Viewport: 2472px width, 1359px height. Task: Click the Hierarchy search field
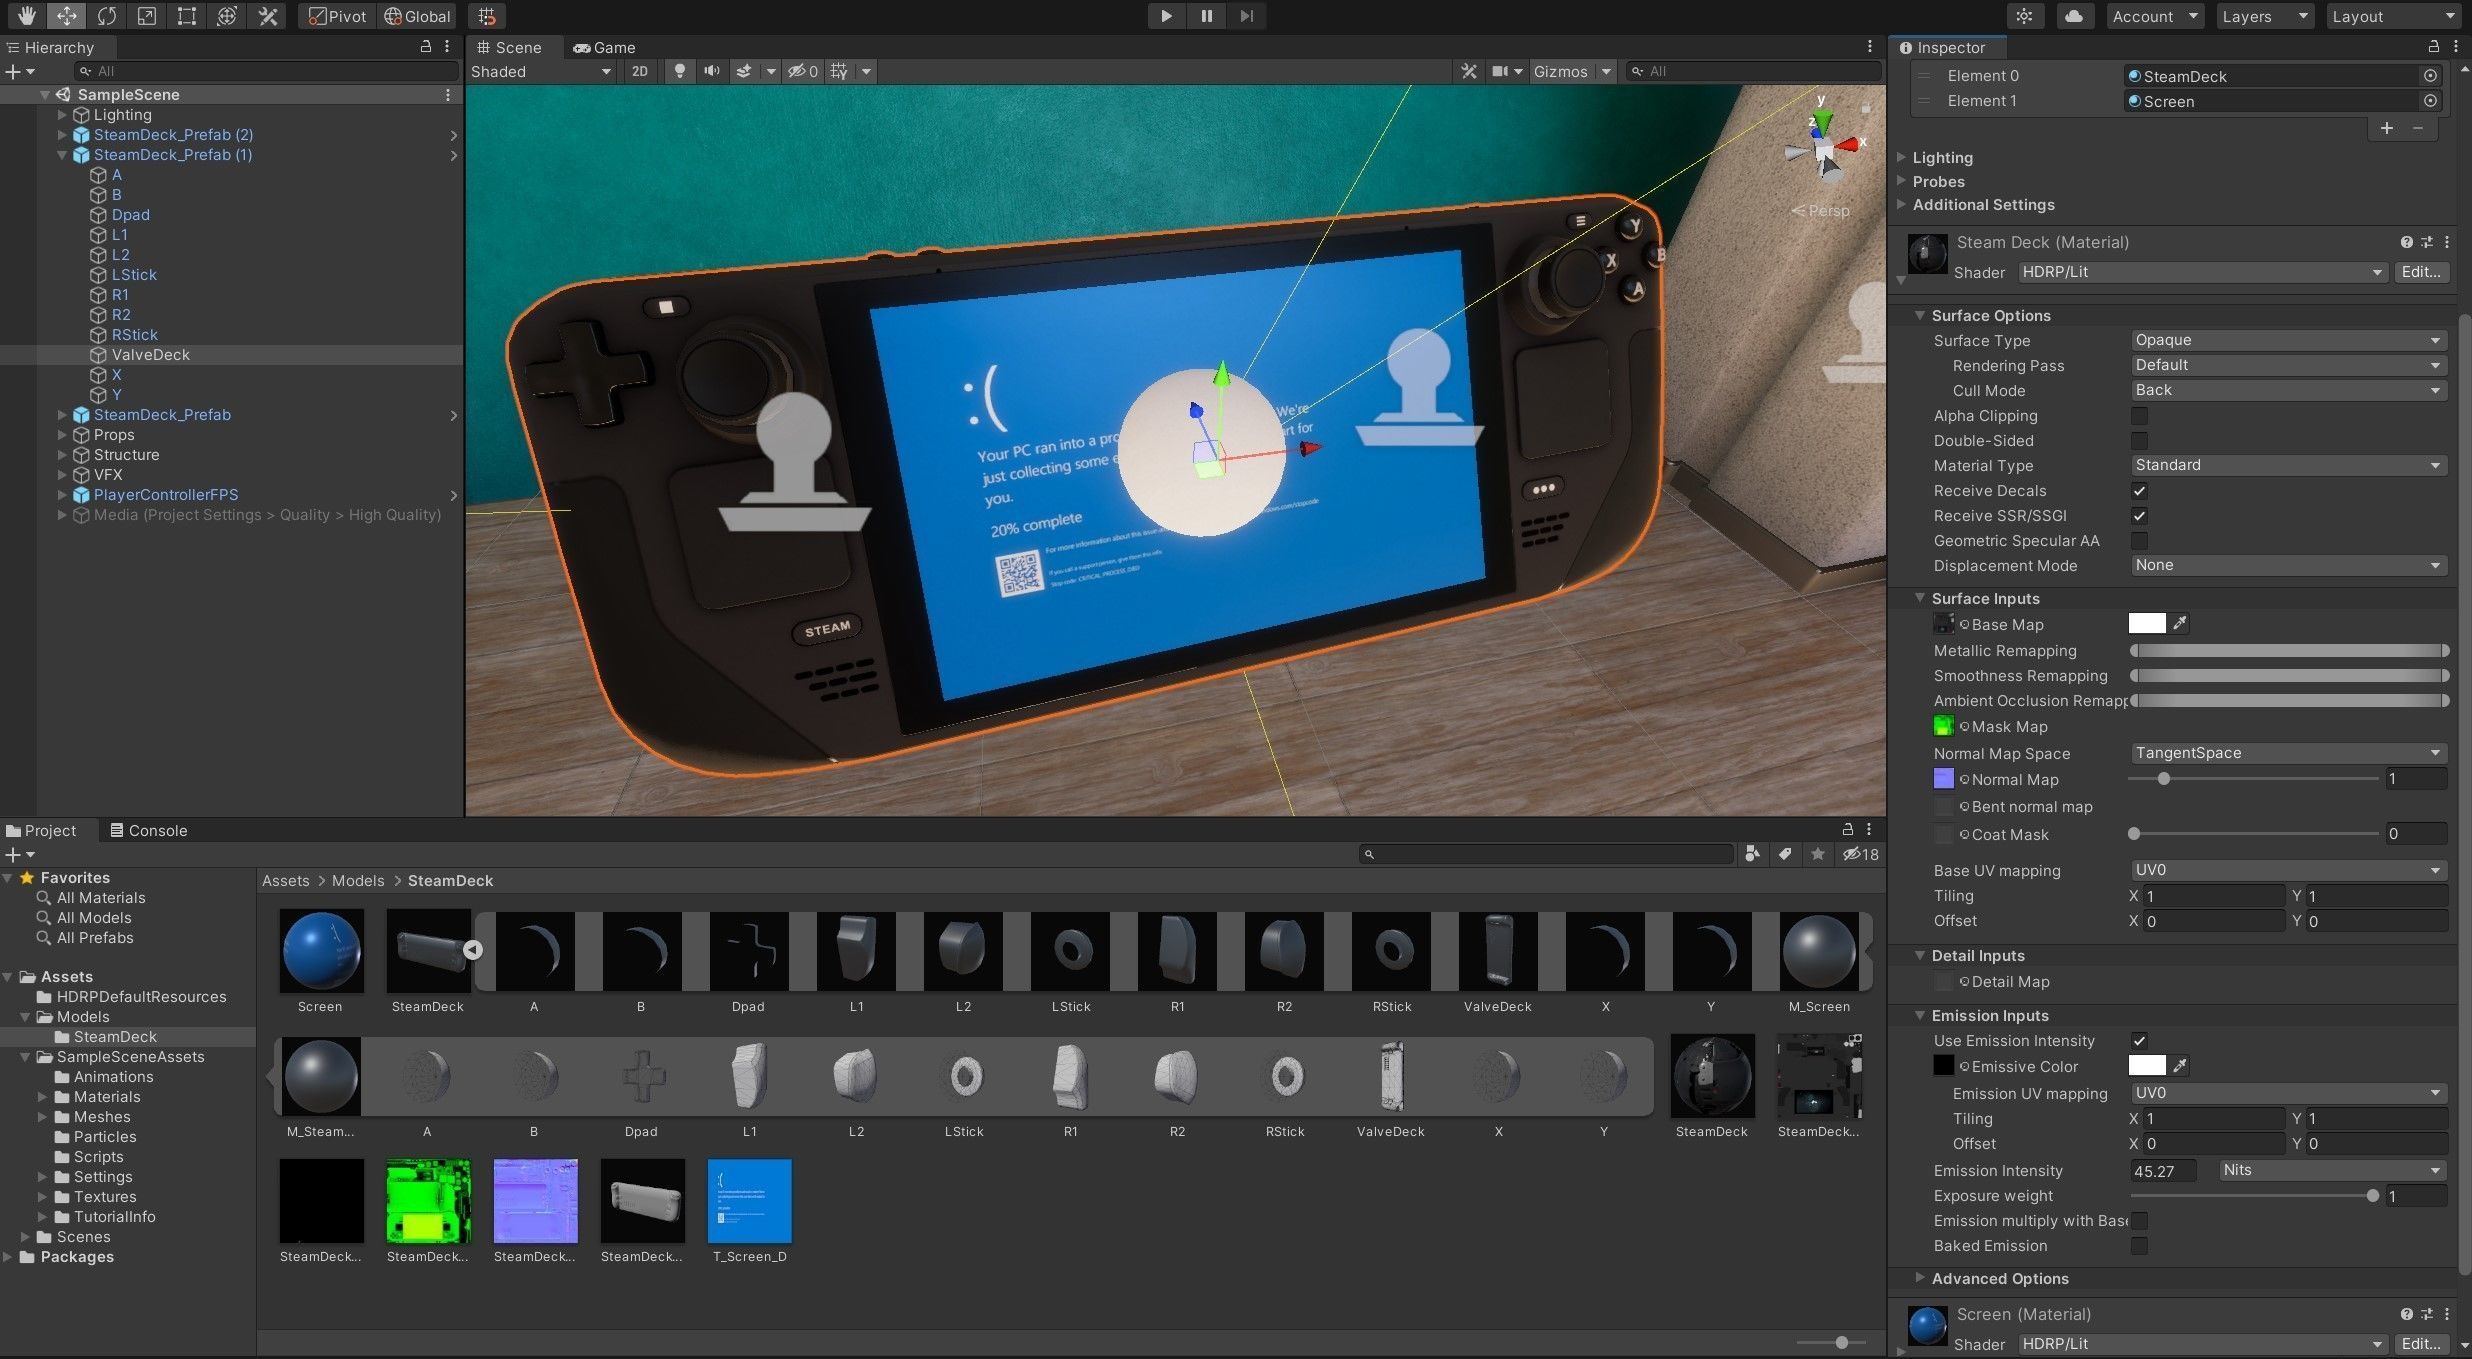coord(267,71)
